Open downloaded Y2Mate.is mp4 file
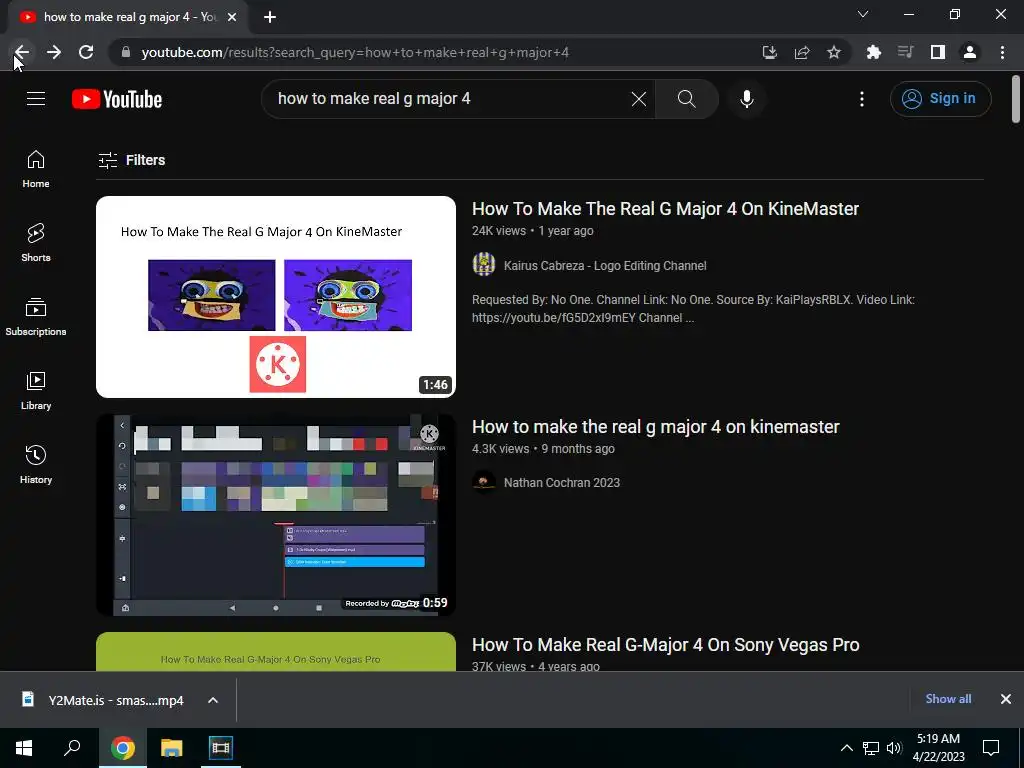Screen dimensions: 1024x768 103,700
